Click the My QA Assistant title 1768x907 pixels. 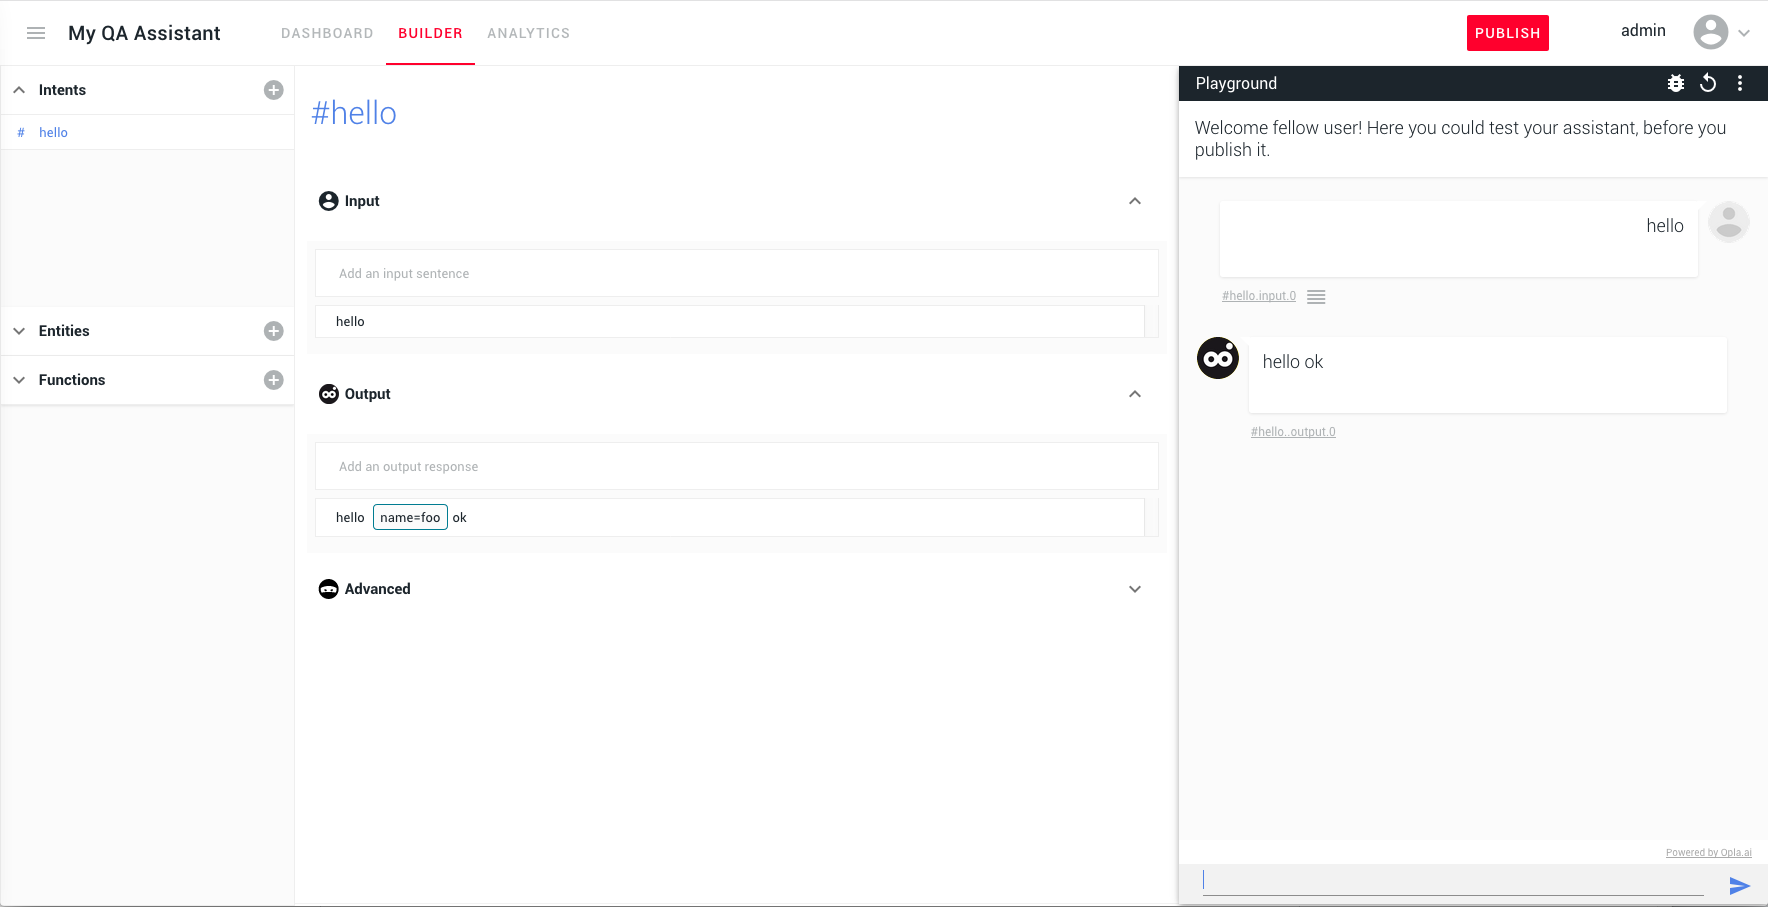click(144, 33)
